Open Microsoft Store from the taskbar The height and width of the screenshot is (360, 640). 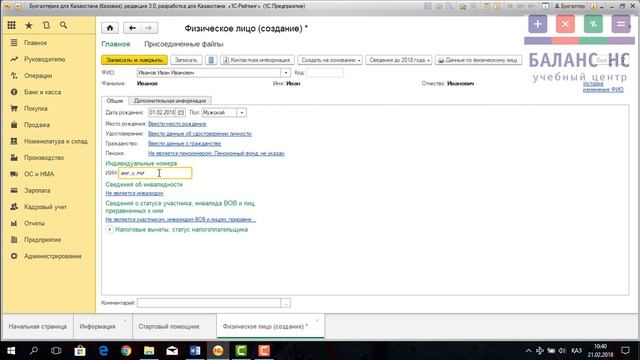coord(80,351)
